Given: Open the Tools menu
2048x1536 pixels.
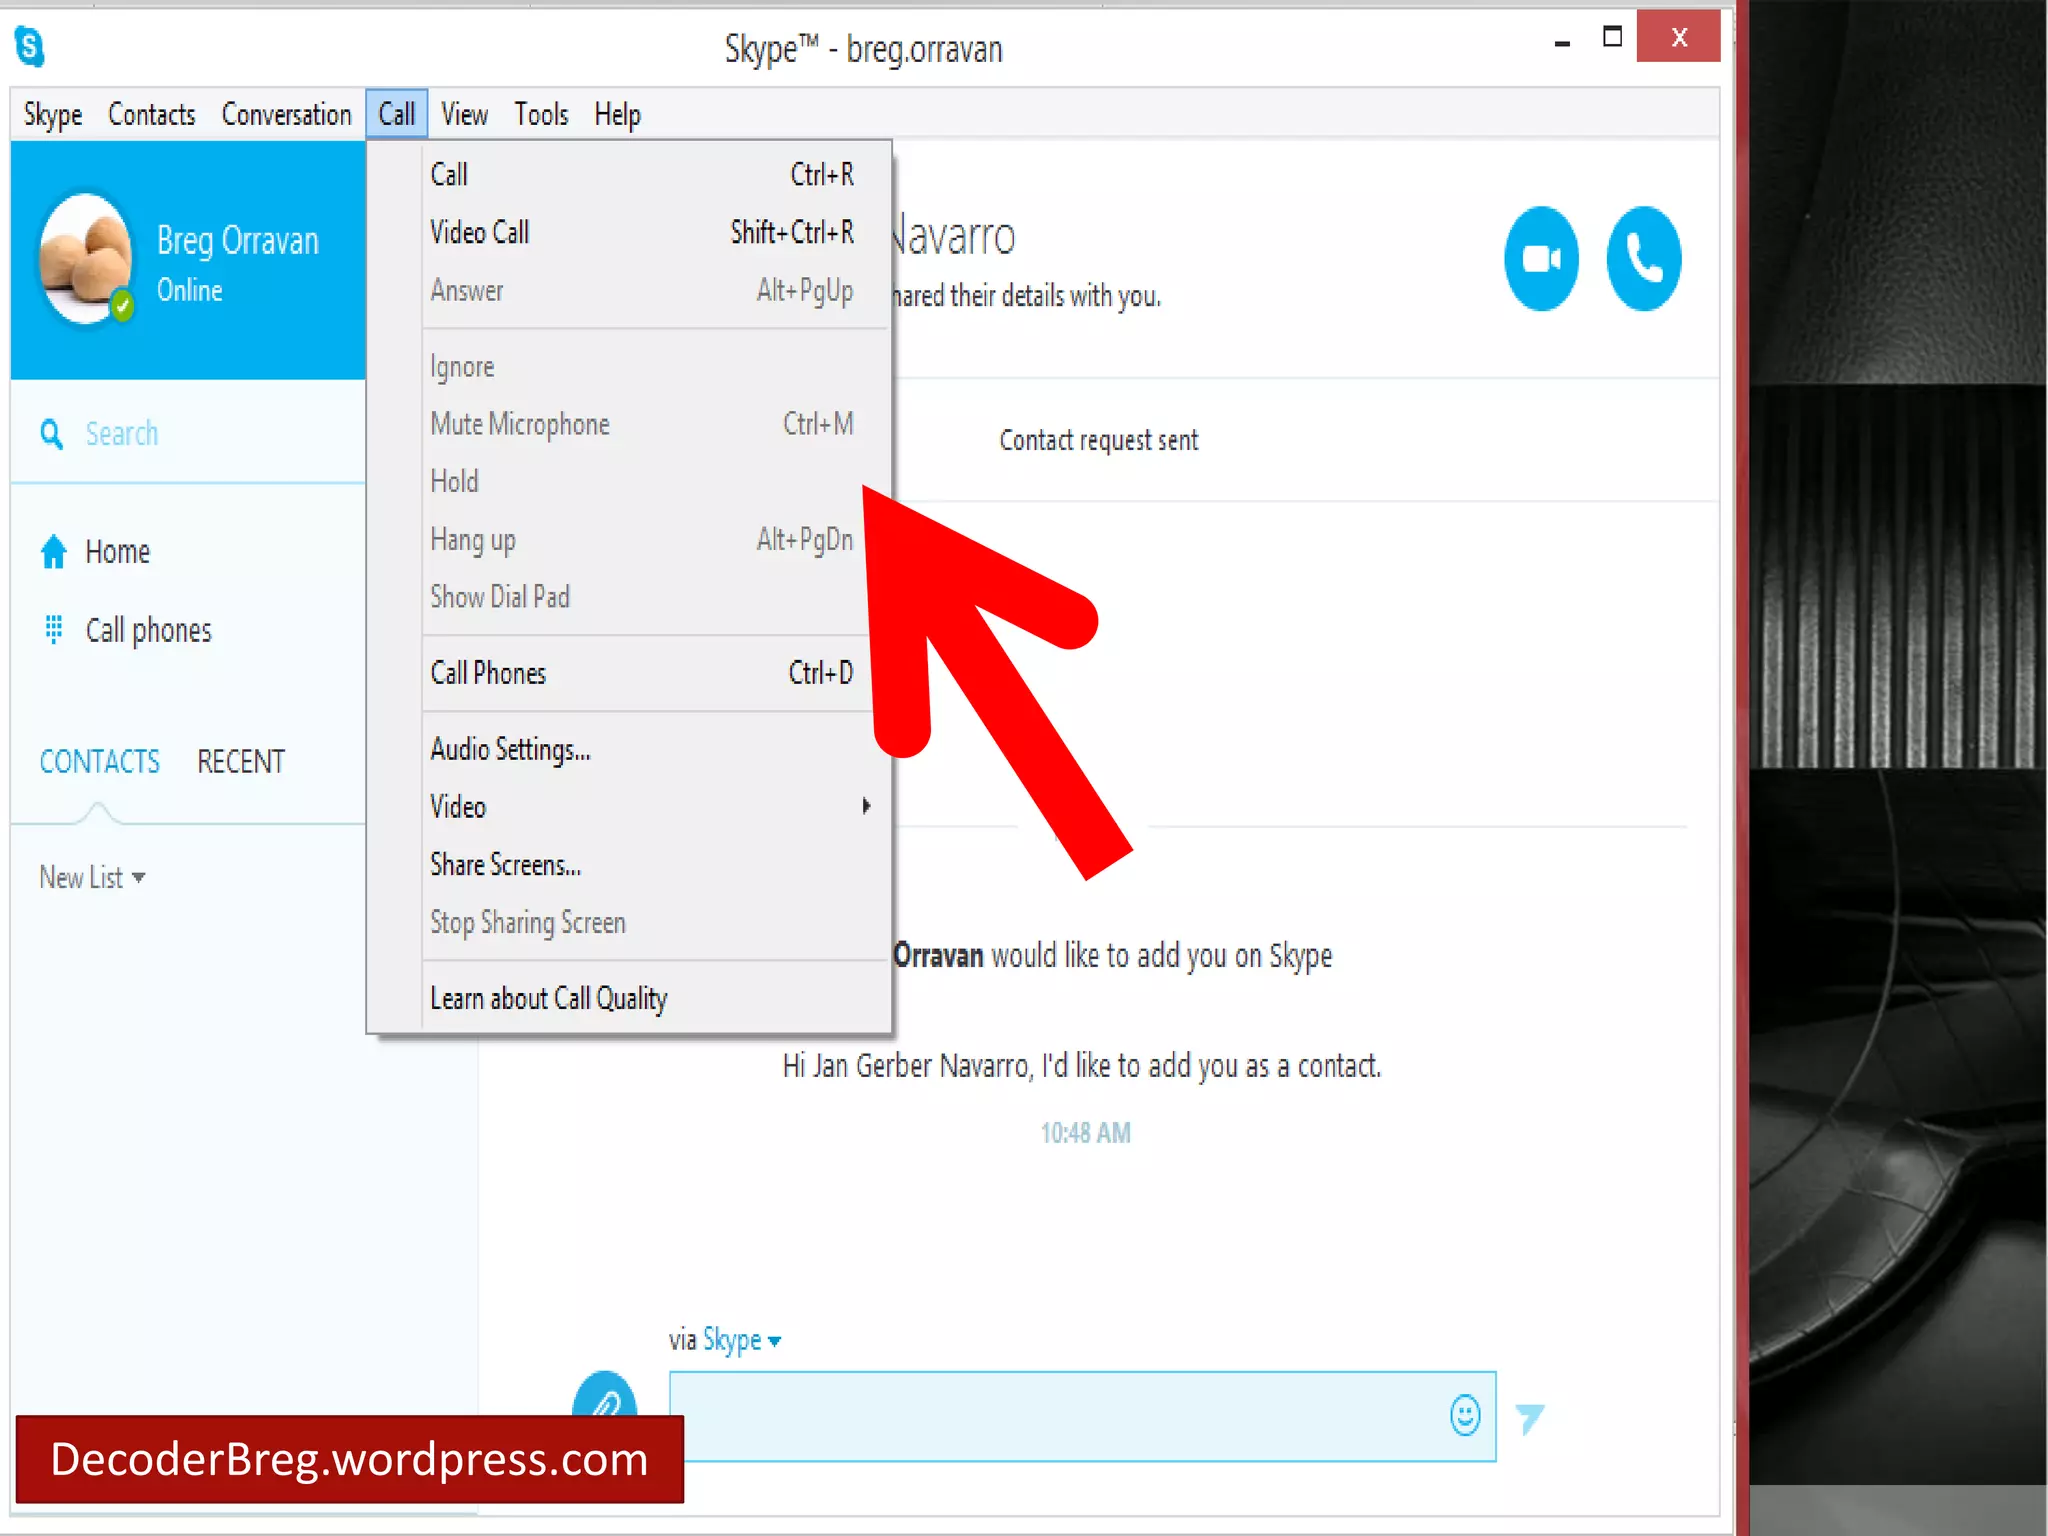Looking at the screenshot, I should click(x=541, y=114).
